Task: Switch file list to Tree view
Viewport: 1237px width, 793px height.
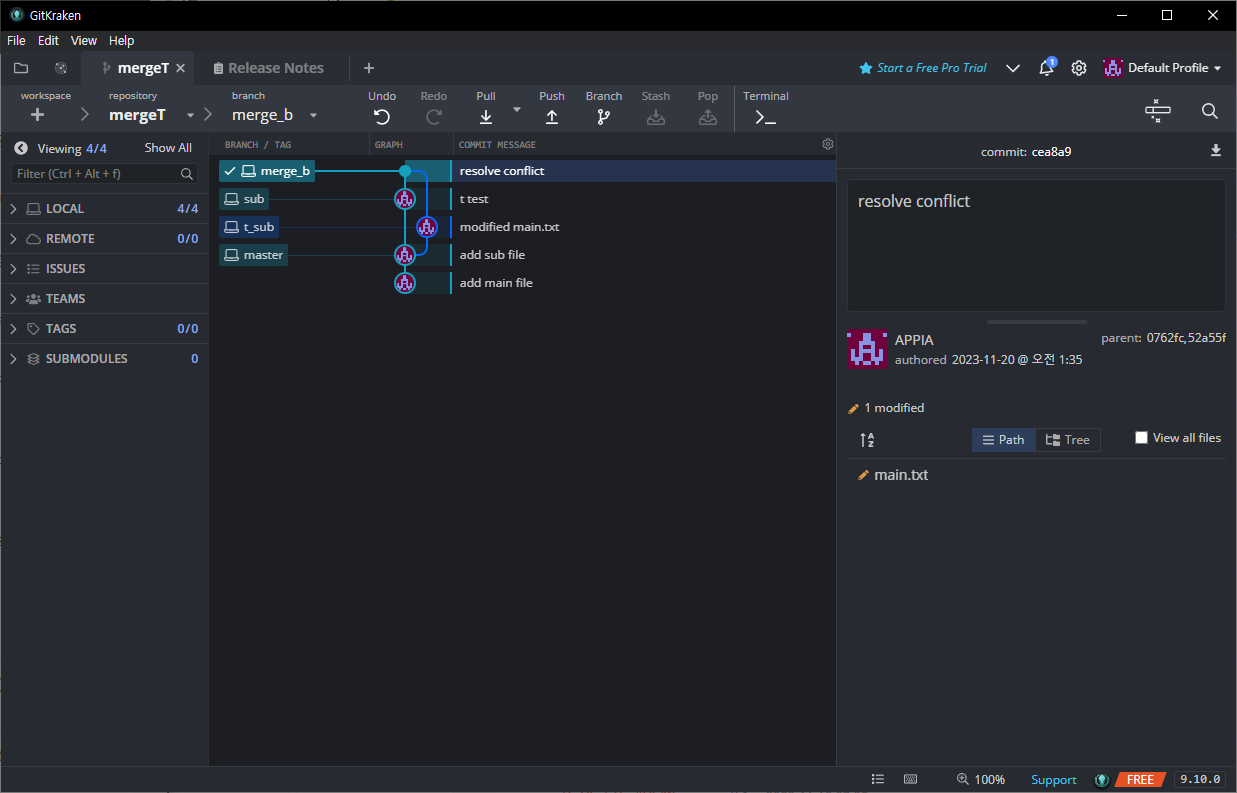Action: point(1068,440)
